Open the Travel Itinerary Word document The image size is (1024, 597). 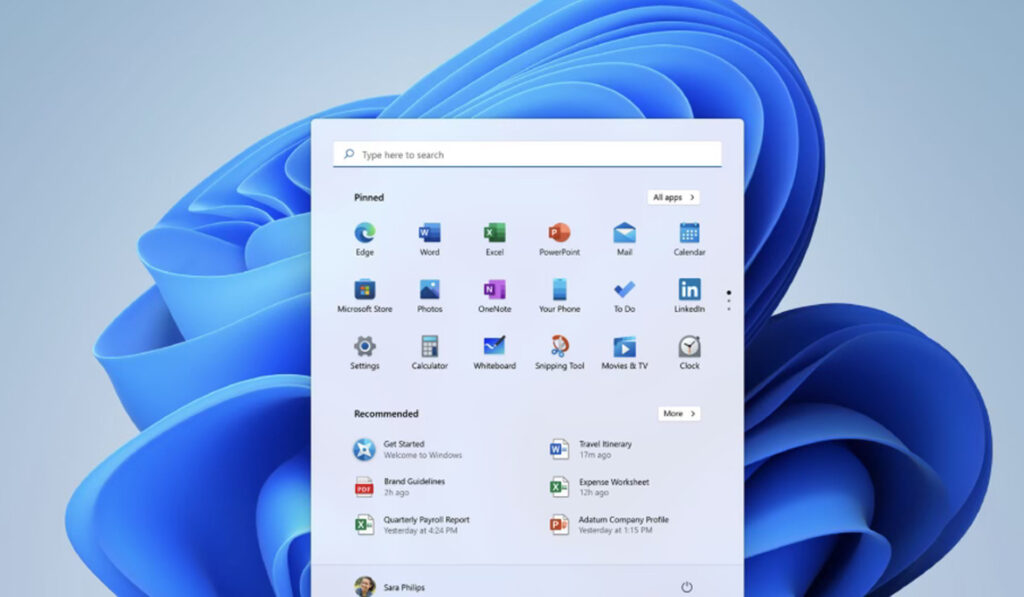tap(590, 449)
